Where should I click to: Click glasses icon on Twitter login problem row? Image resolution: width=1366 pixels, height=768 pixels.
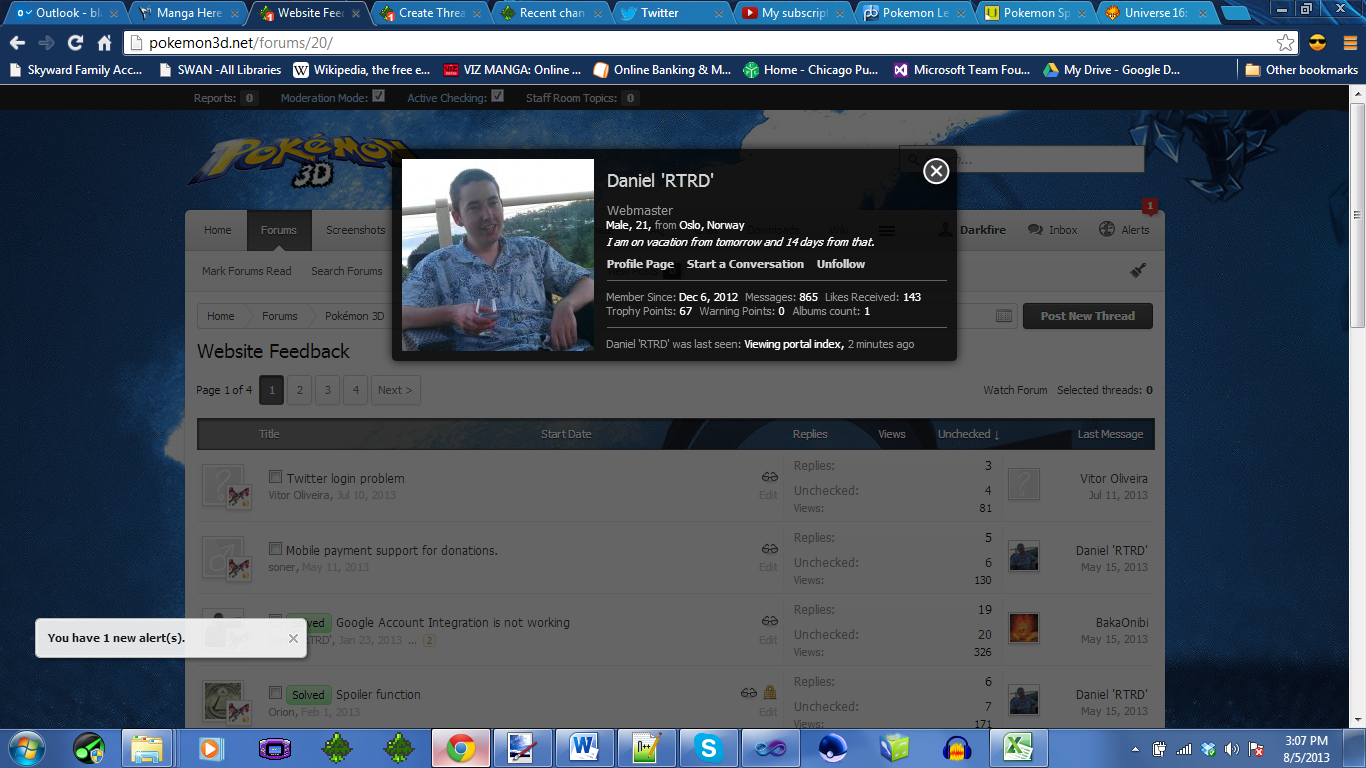tap(769, 478)
